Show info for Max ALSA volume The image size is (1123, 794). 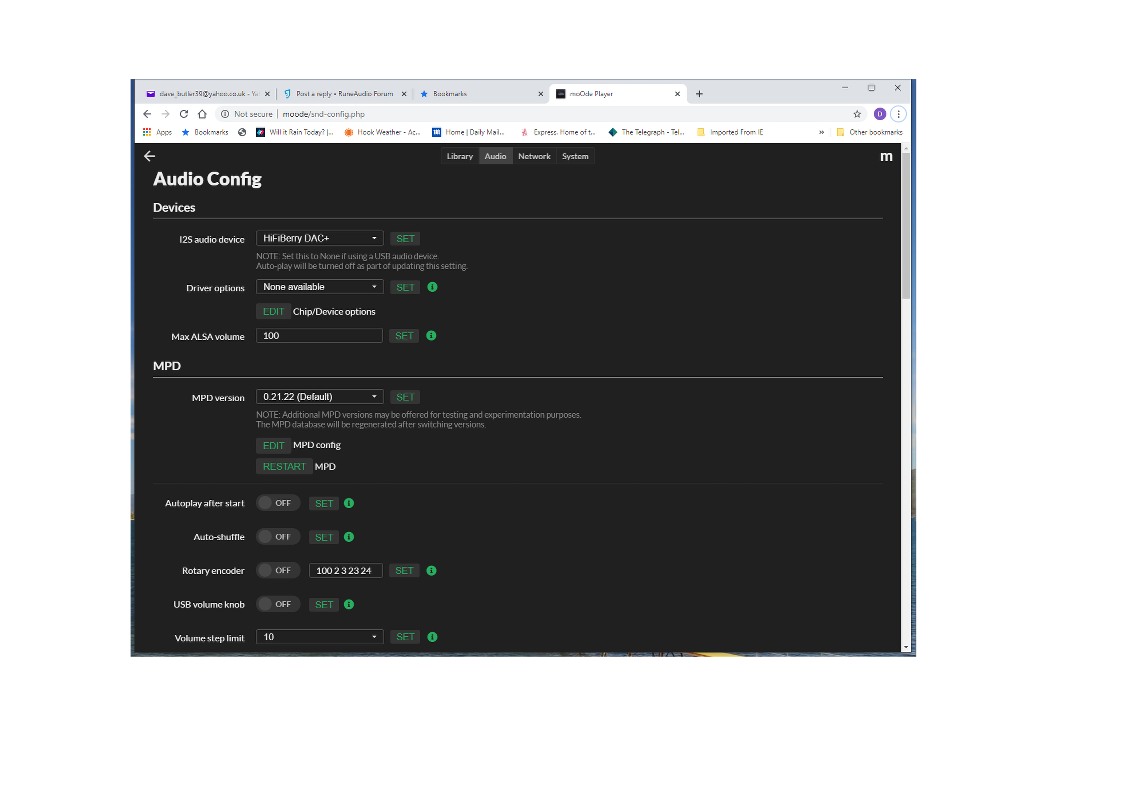431,336
